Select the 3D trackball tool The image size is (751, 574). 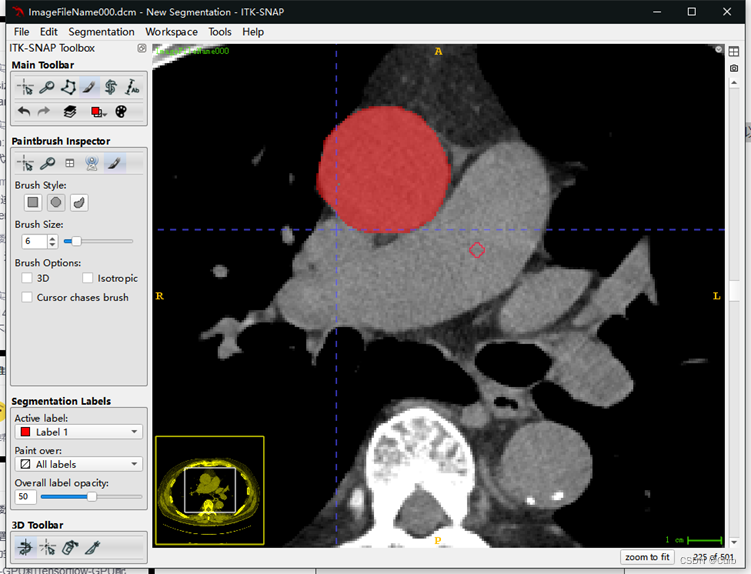pyautogui.click(x=25, y=547)
